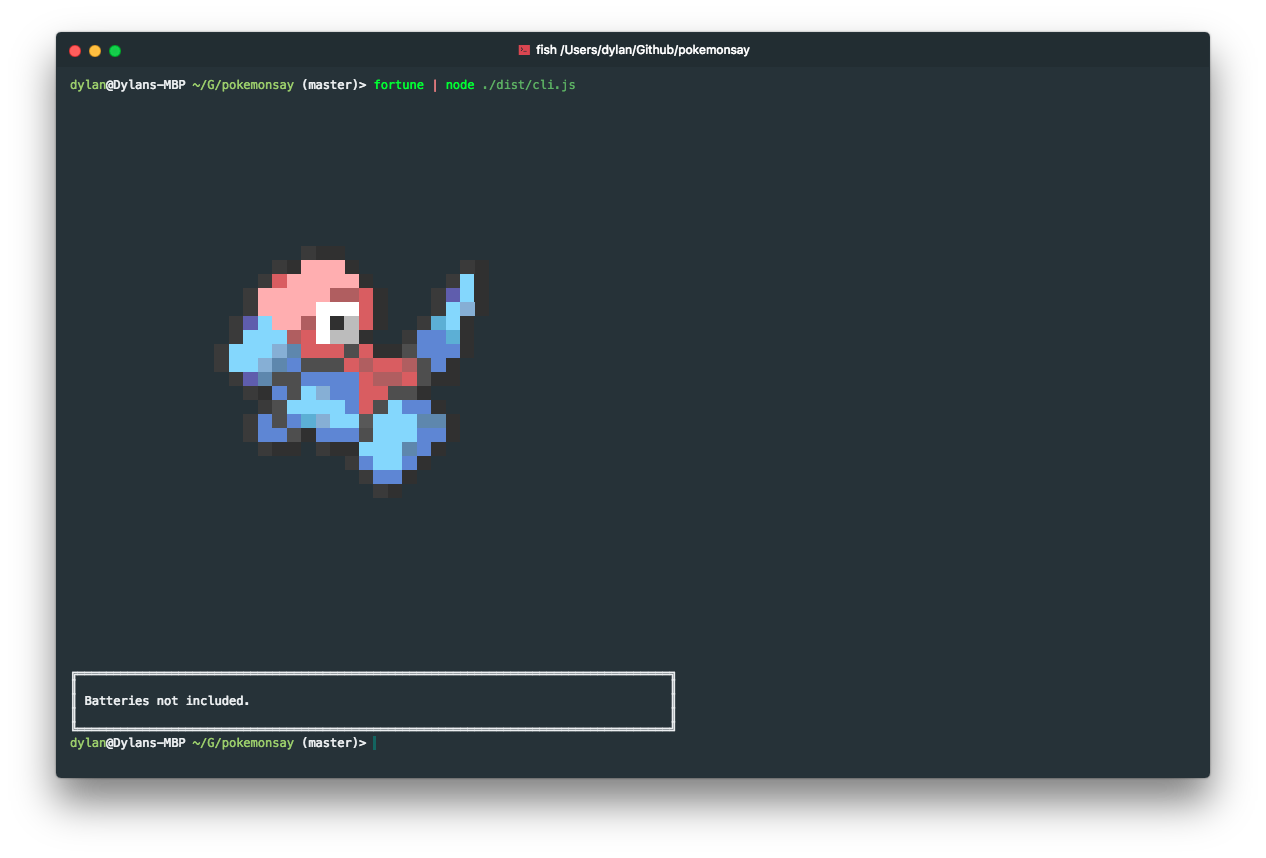
Task: Click ~/G/pokemonsay in the bottom prompt
Action: 243,743
